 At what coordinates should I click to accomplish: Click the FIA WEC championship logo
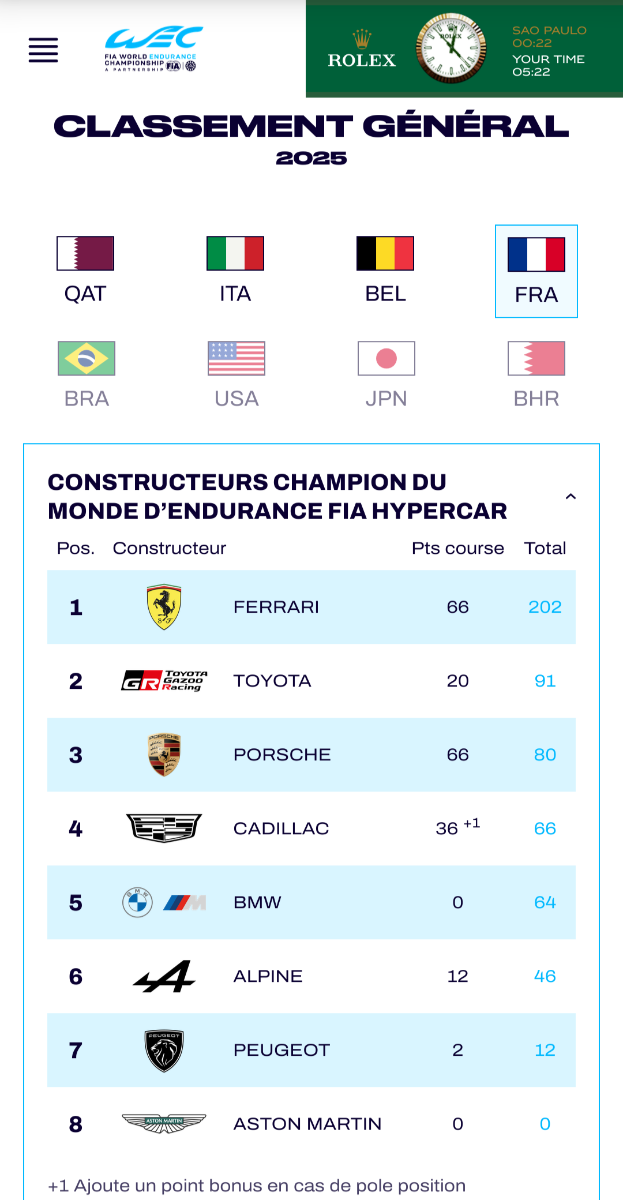pyautogui.click(x=151, y=49)
